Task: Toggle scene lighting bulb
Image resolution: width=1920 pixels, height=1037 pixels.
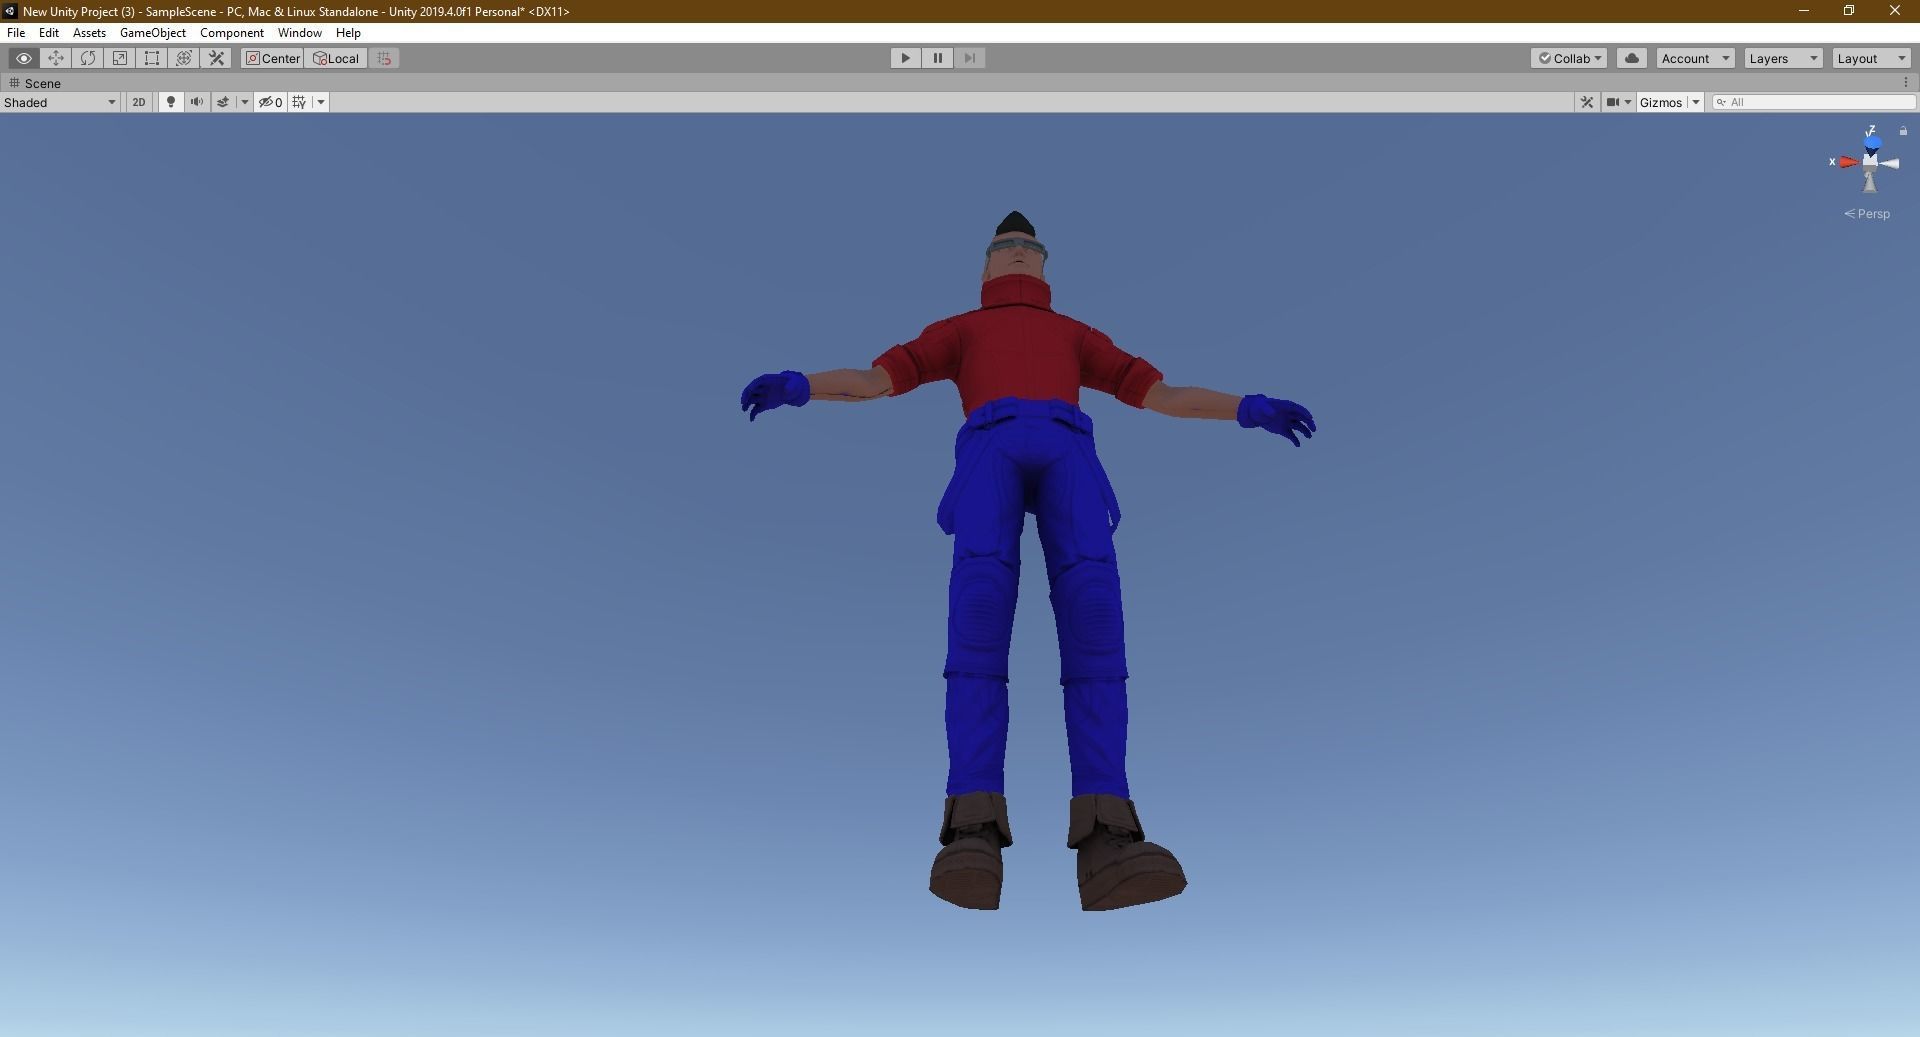Action: tap(171, 102)
